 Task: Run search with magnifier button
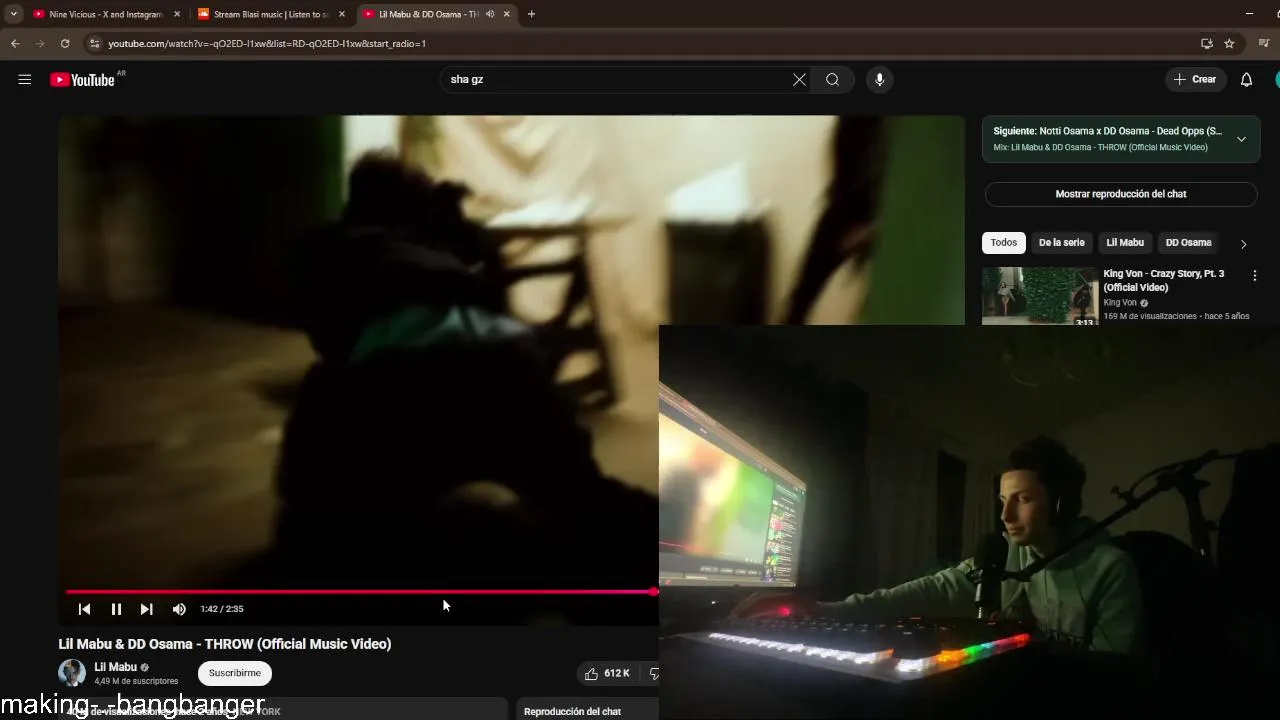pyautogui.click(x=832, y=80)
